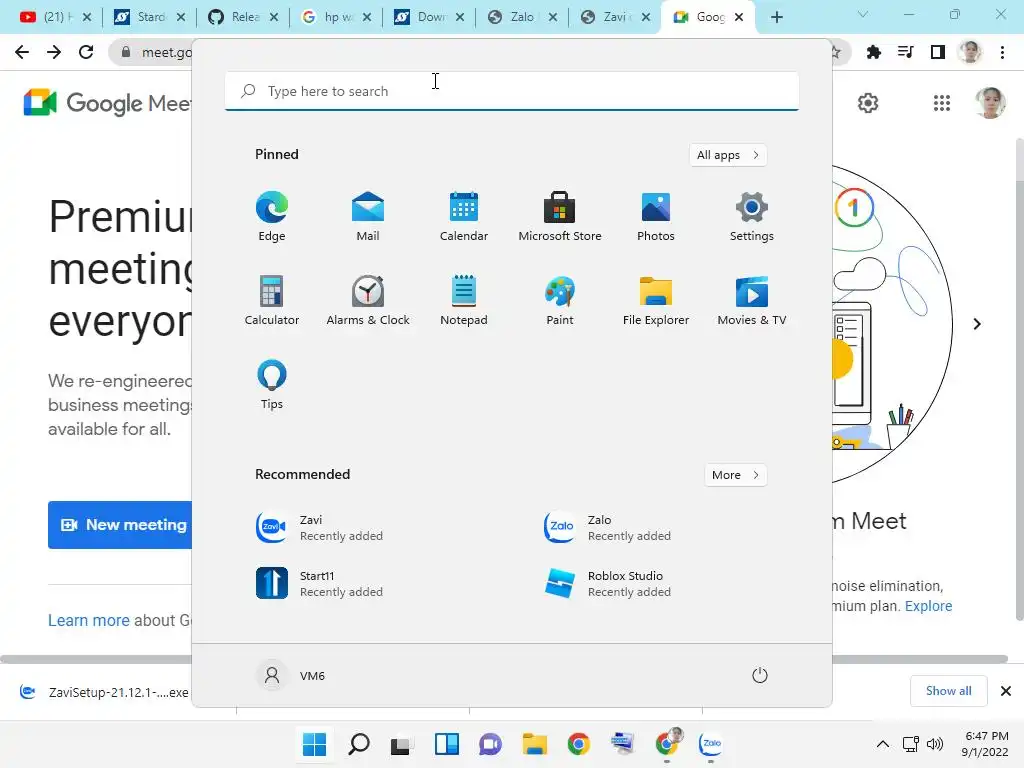The image size is (1024, 768).
Task: Open a new browser tab
Action: [776, 17]
